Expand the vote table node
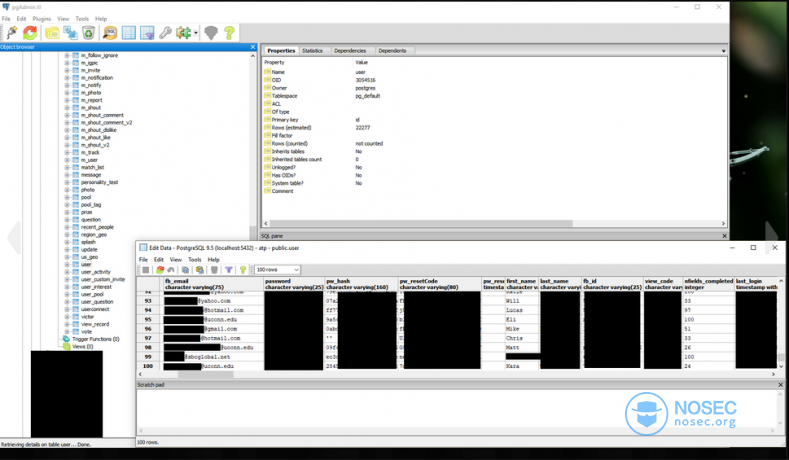Image resolution: width=789 pixels, height=460 pixels. pos(67,331)
